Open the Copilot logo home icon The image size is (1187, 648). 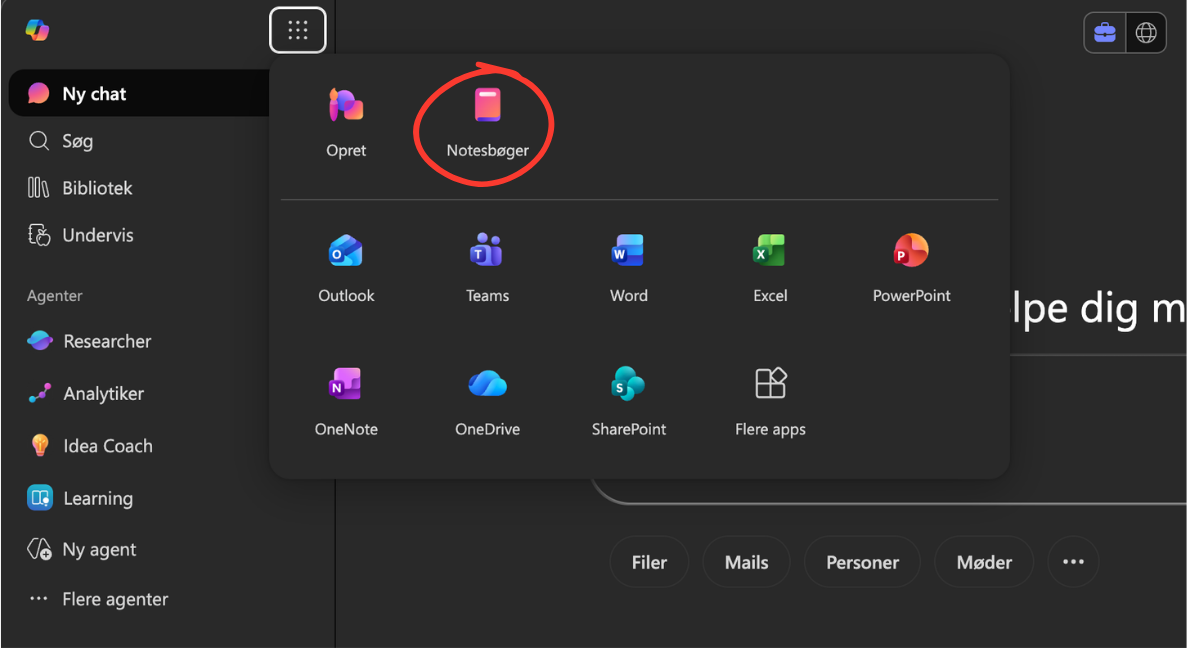click(x=37, y=30)
